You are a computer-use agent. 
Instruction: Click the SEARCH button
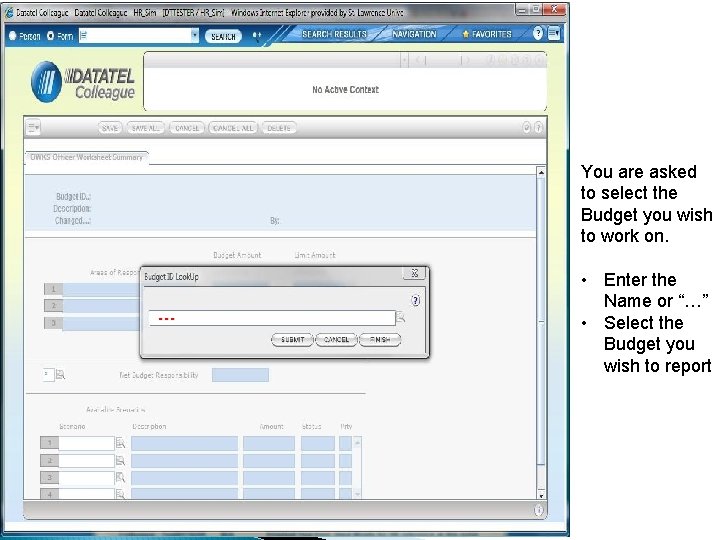click(223, 36)
